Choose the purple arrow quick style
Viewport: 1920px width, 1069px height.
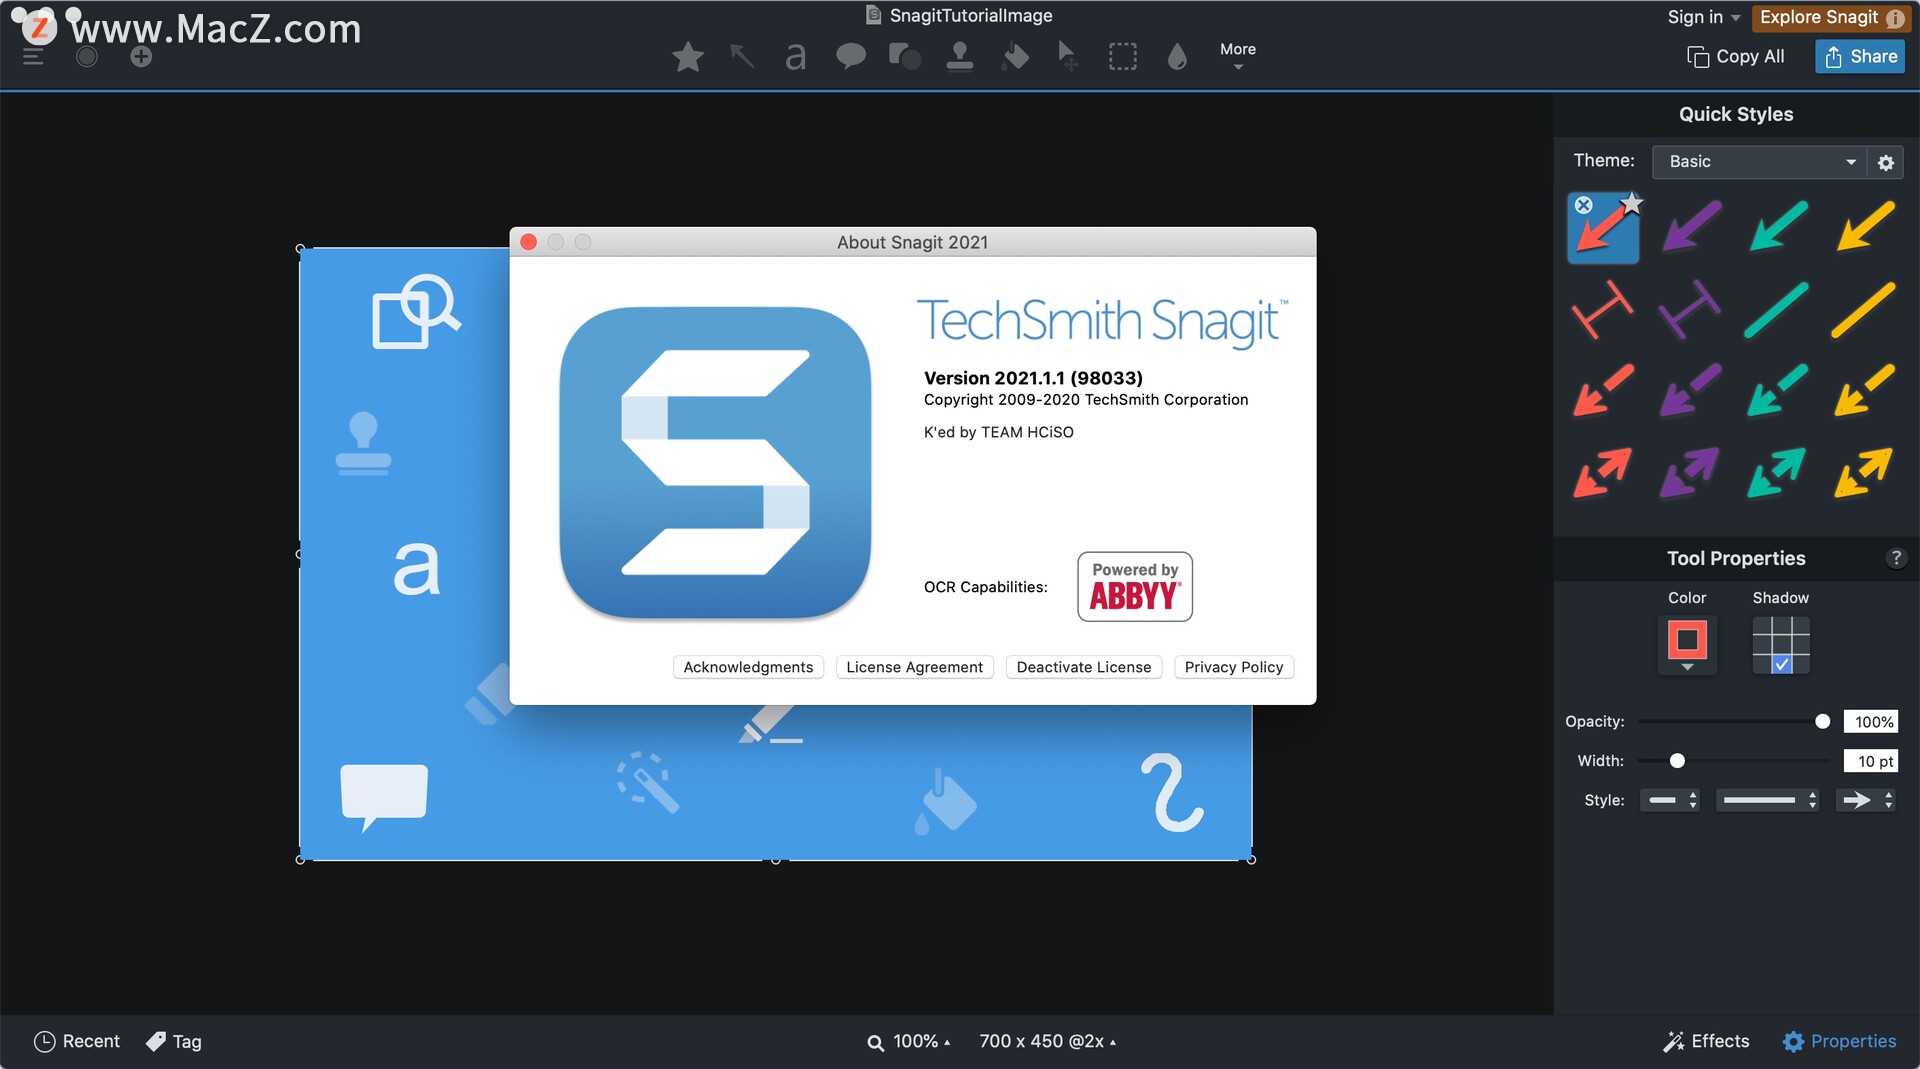click(1690, 227)
